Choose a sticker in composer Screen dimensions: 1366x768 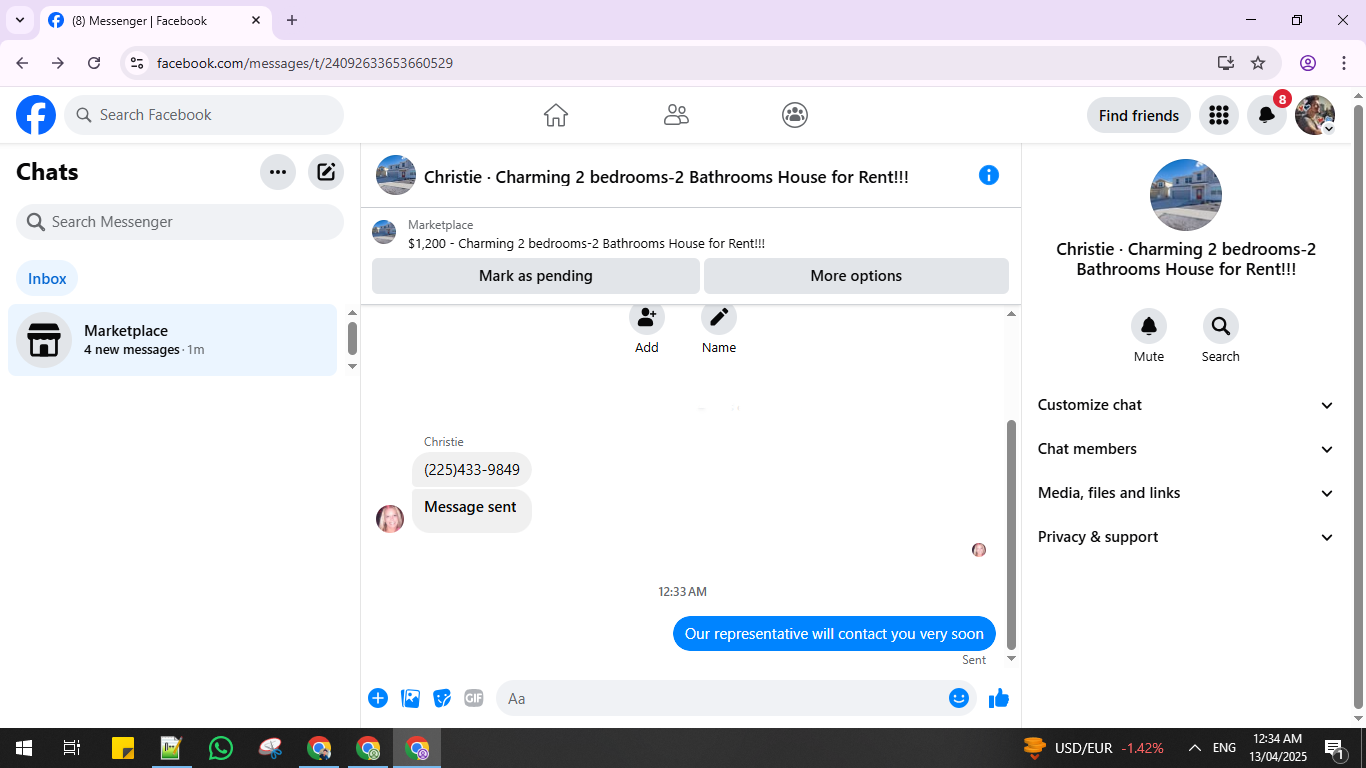pos(442,698)
